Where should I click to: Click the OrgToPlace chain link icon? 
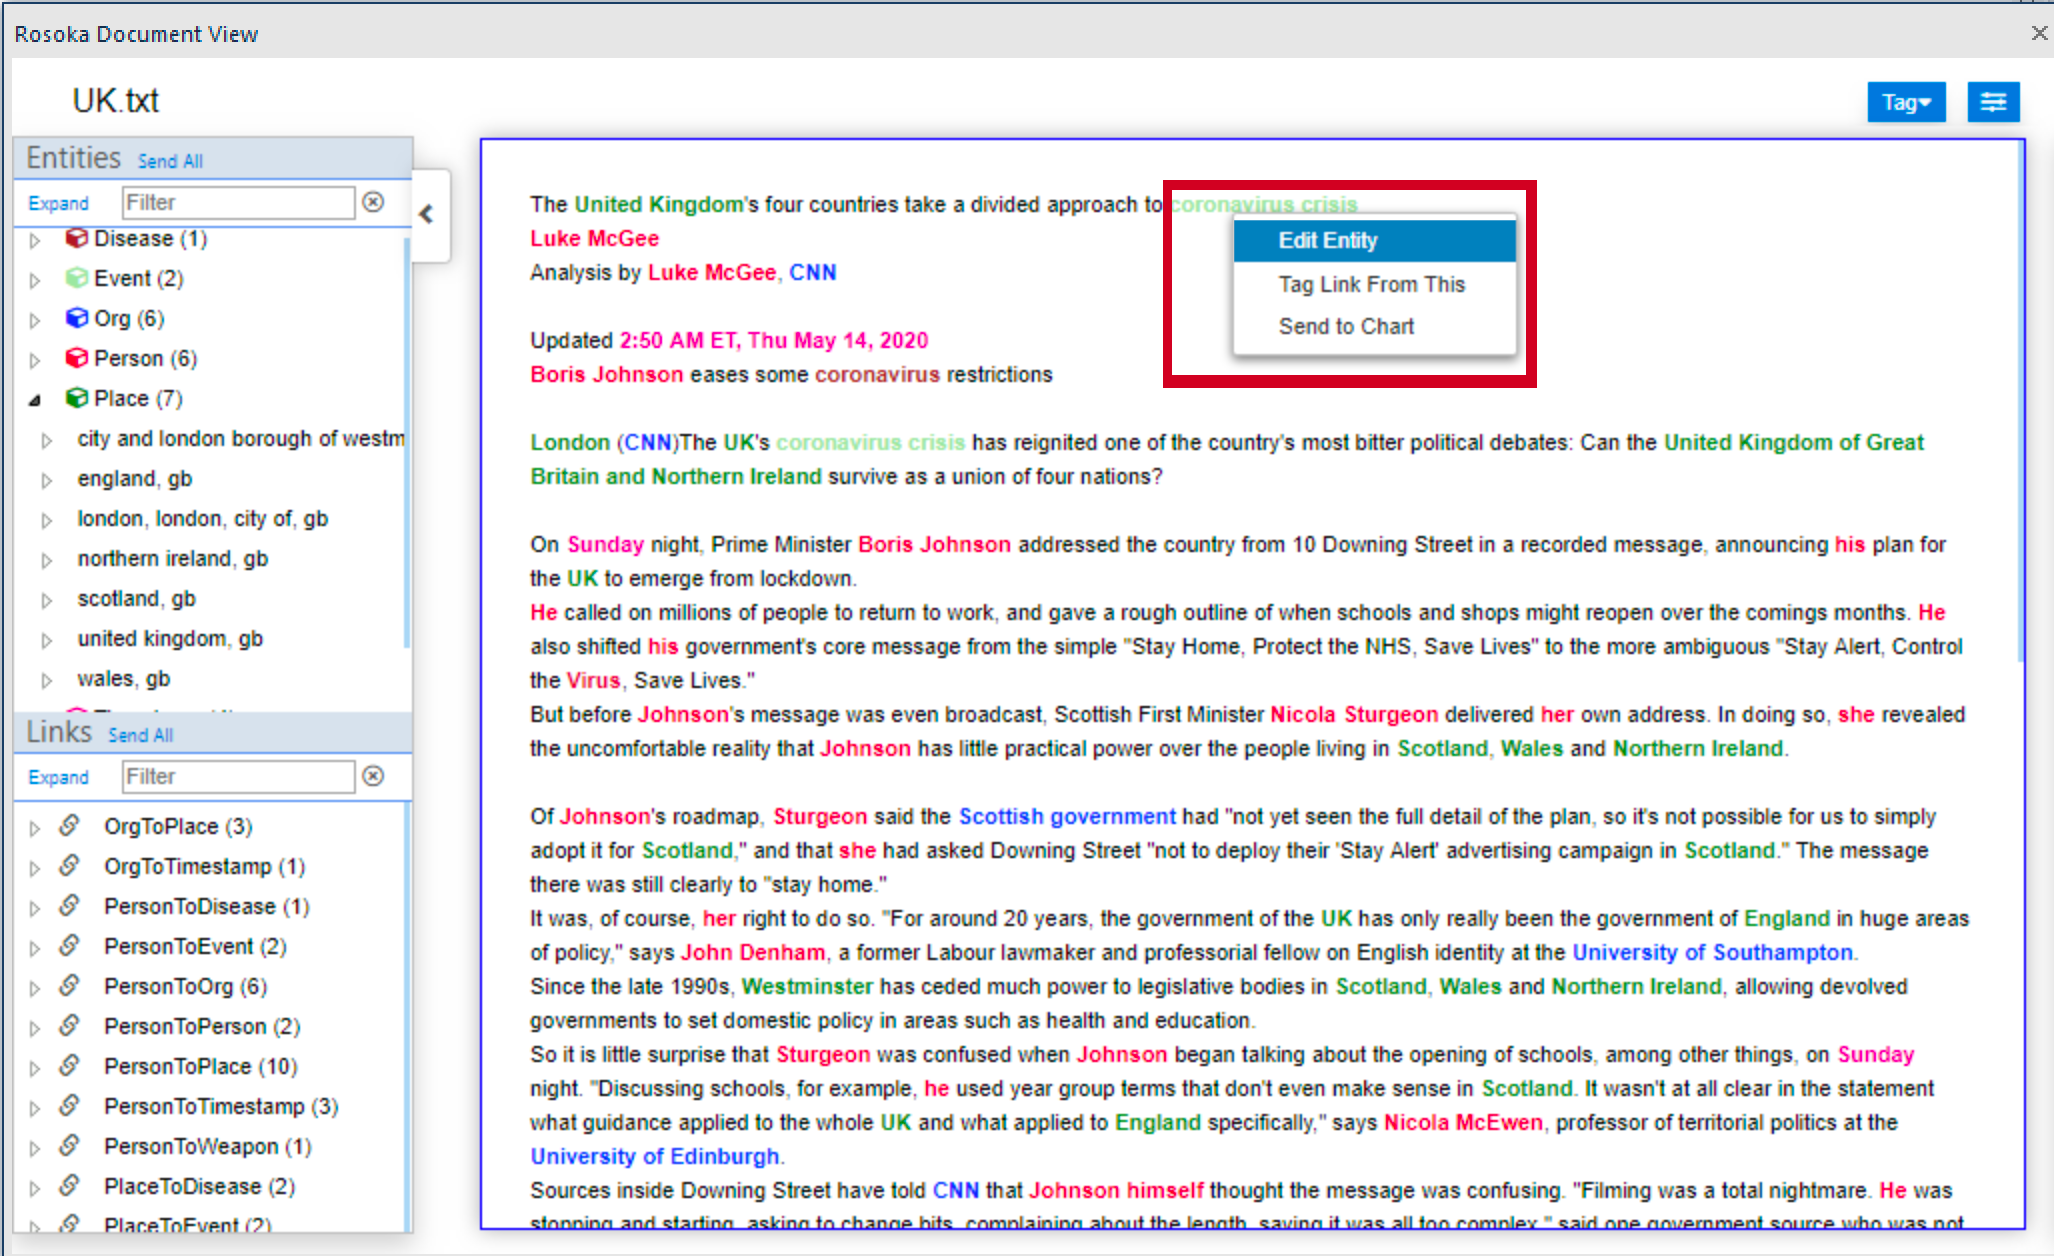[x=69, y=826]
